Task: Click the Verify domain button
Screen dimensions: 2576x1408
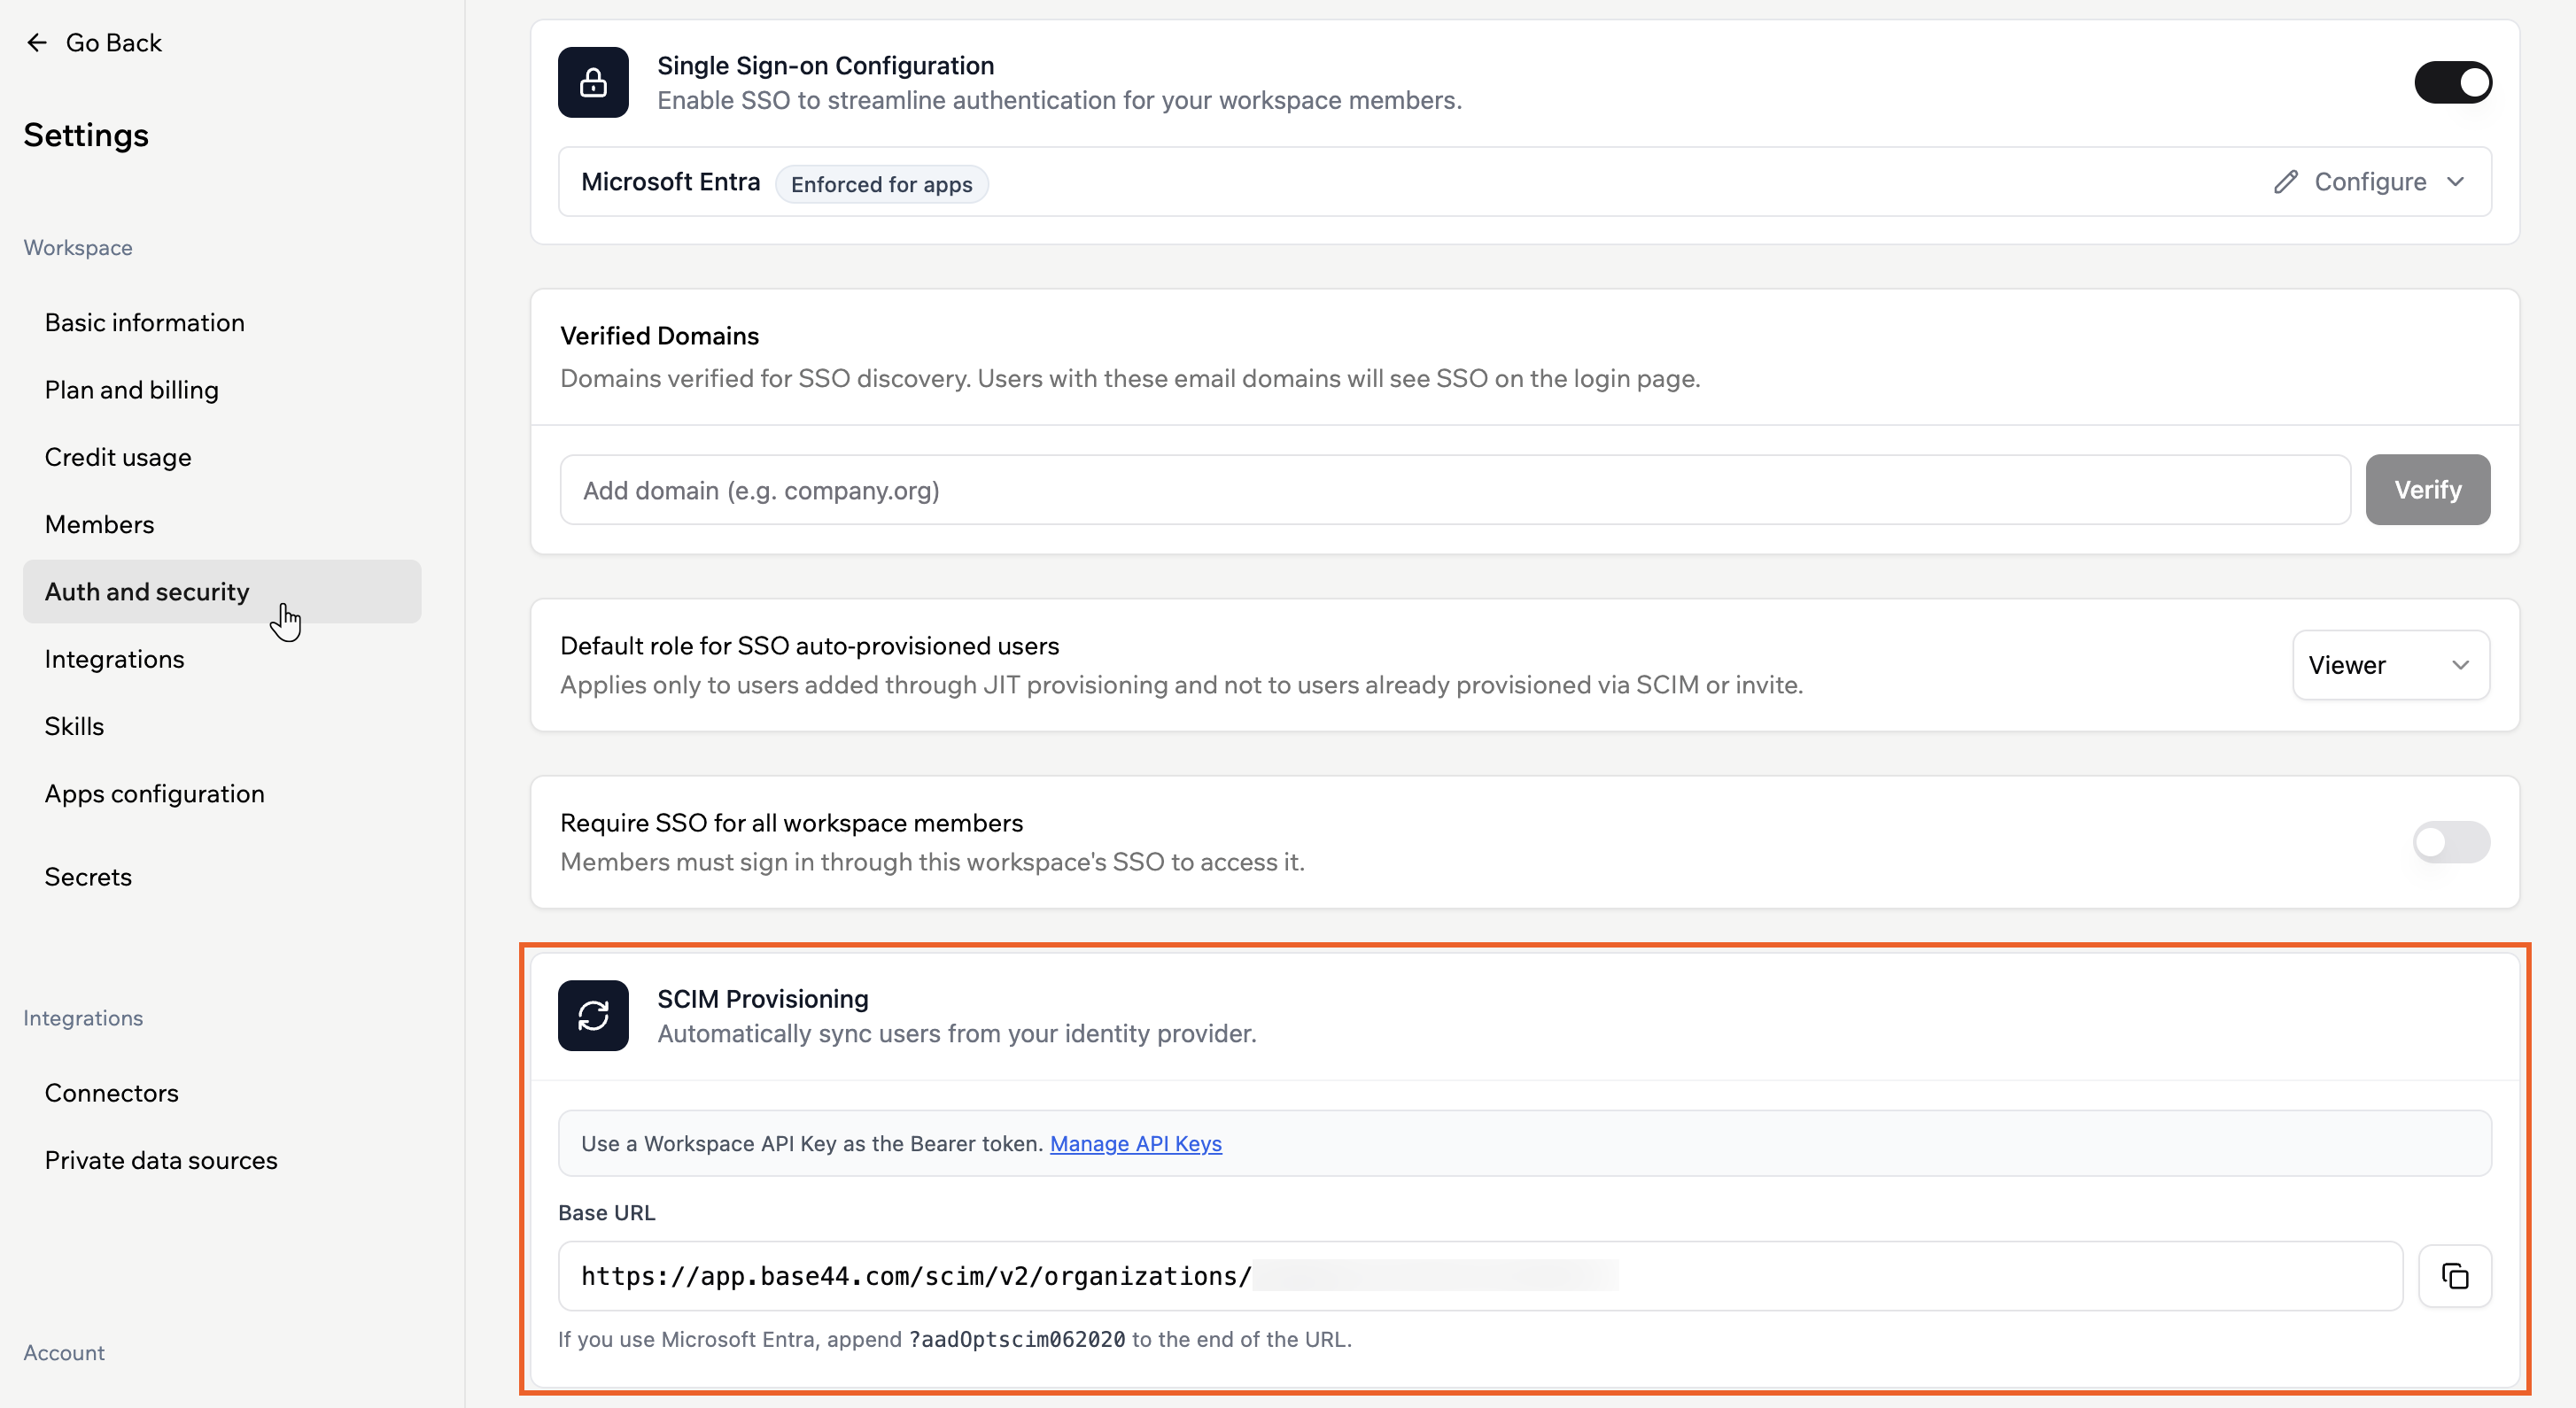Action: coord(2427,490)
